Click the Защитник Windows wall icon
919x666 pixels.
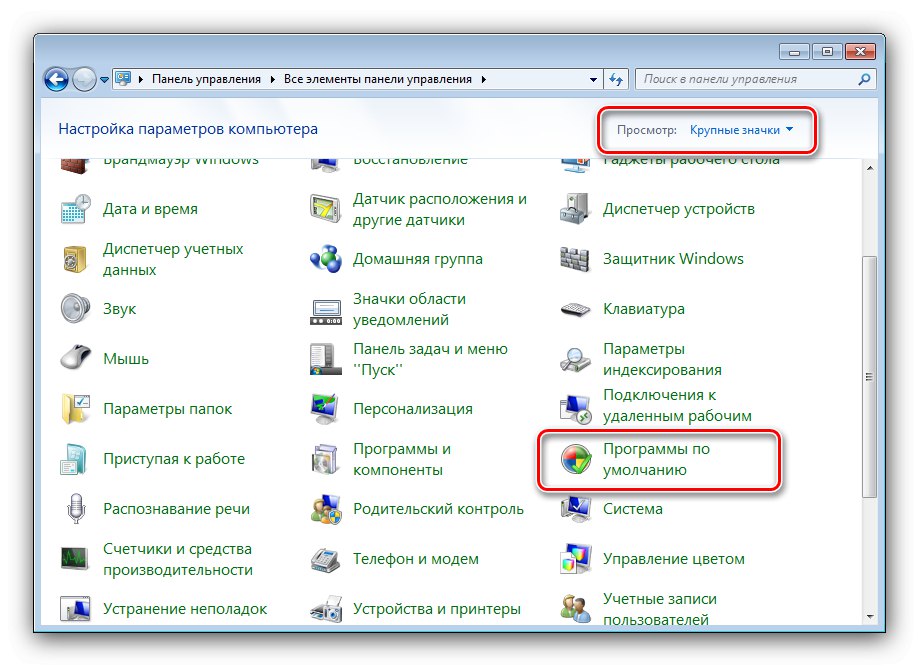574,259
